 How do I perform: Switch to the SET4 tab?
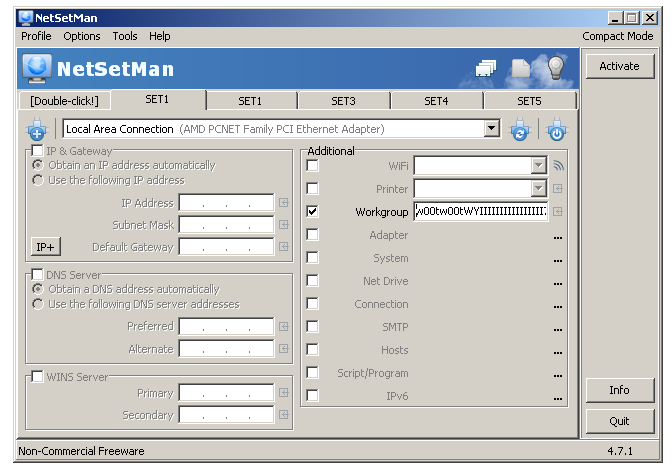436,101
